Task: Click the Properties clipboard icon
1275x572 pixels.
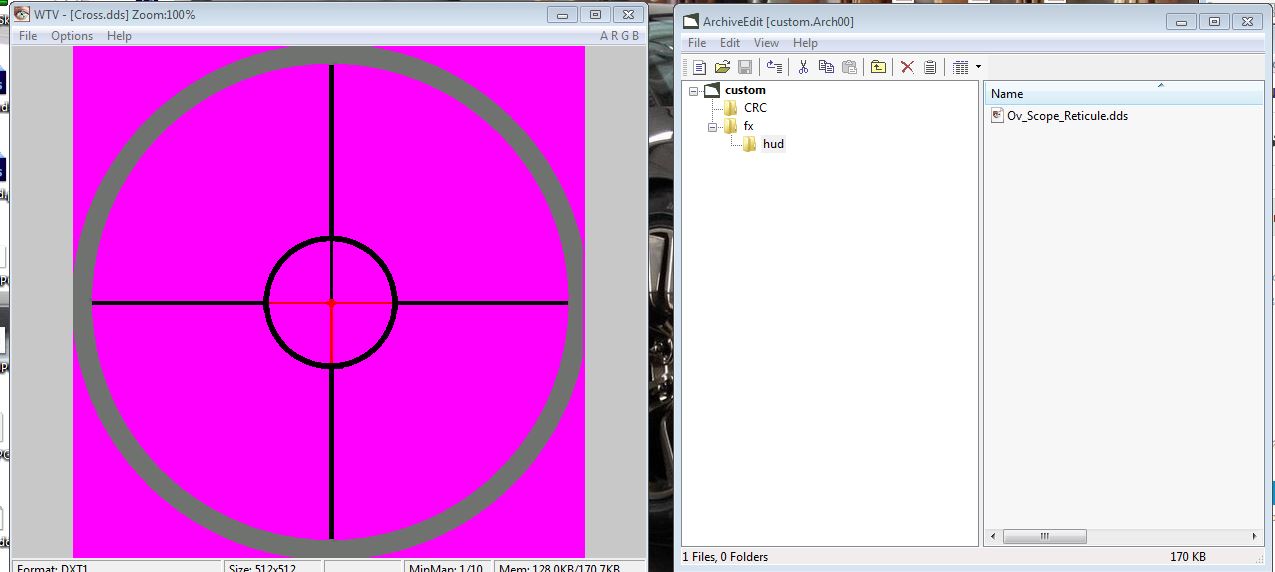Action: pos(930,67)
